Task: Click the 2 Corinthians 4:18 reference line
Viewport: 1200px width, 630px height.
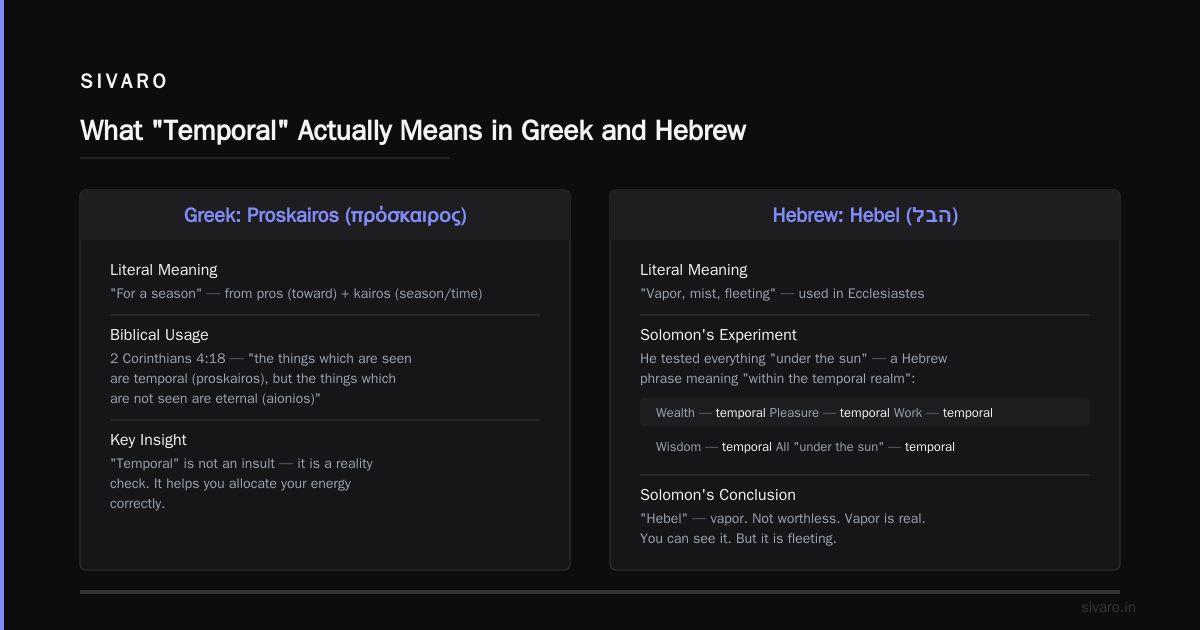Action: pyautogui.click(x=261, y=358)
